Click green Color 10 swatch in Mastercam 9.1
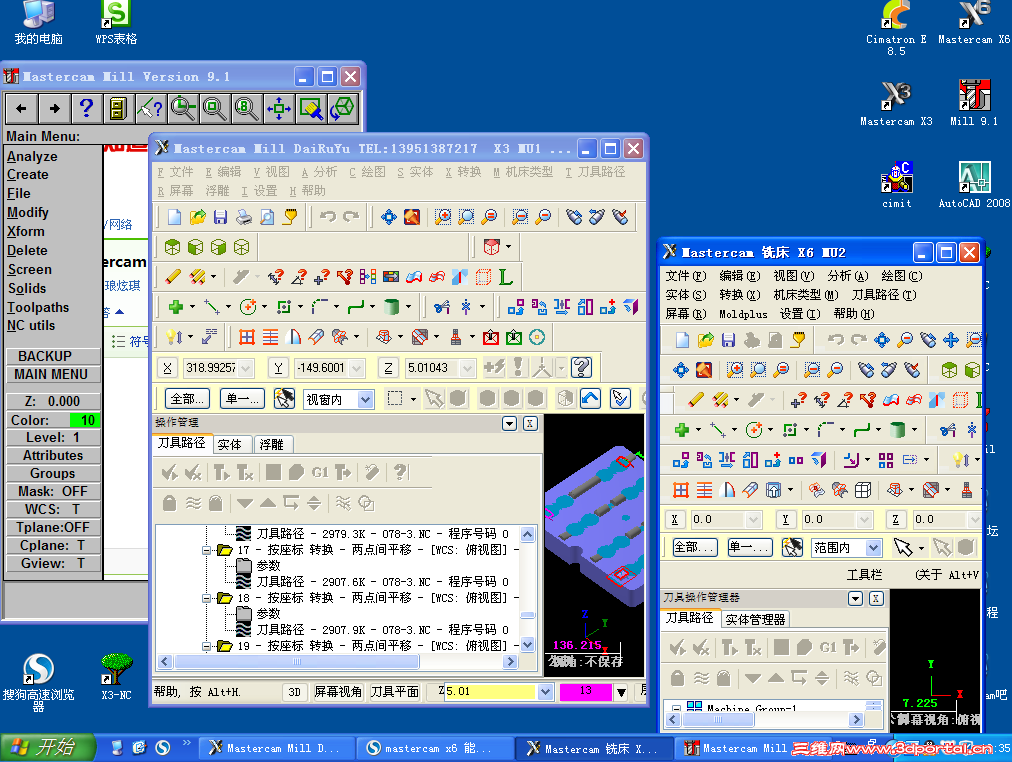1012x762 pixels. coord(85,420)
